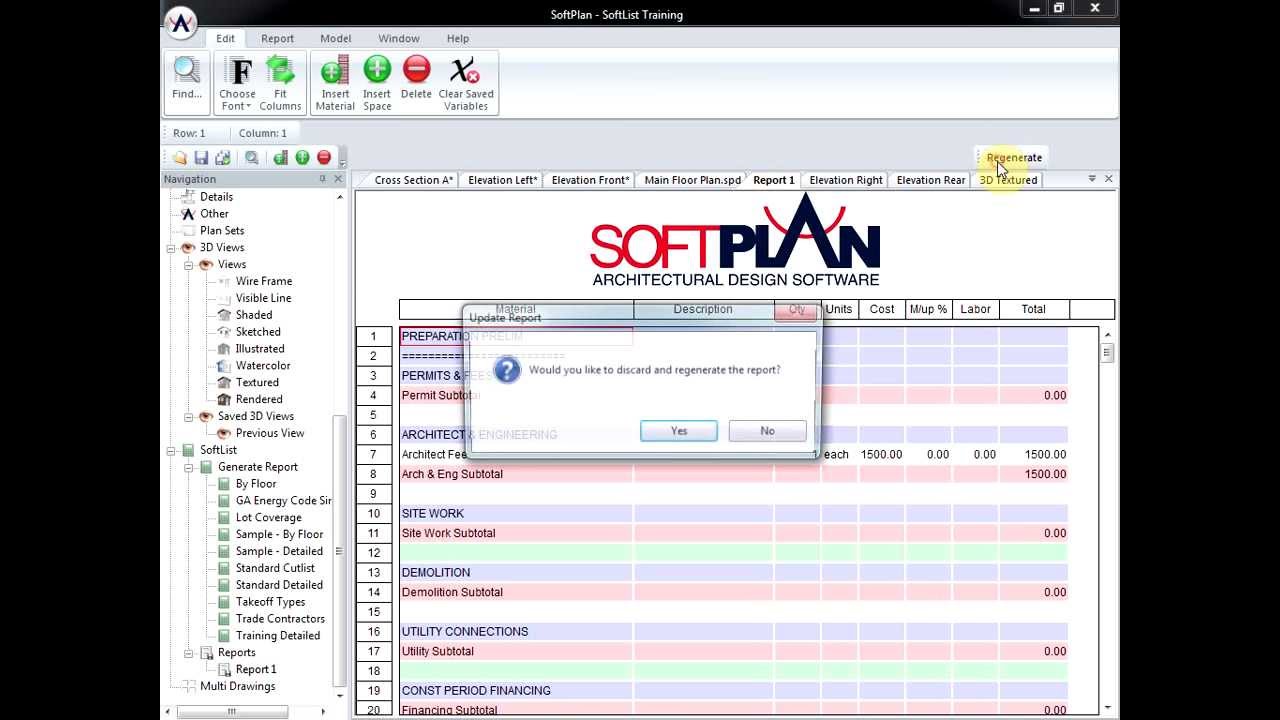
Task: Close the active document tab
Action: (x=1108, y=179)
